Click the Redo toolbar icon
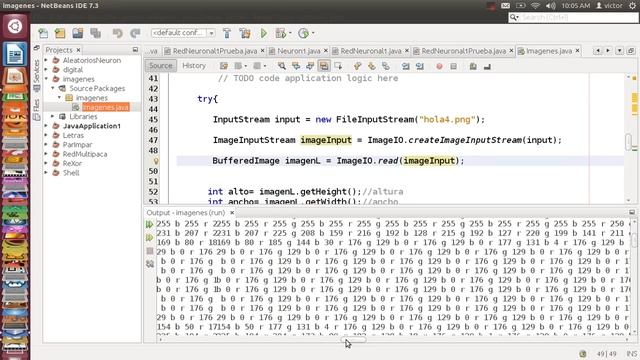 pos(135,33)
